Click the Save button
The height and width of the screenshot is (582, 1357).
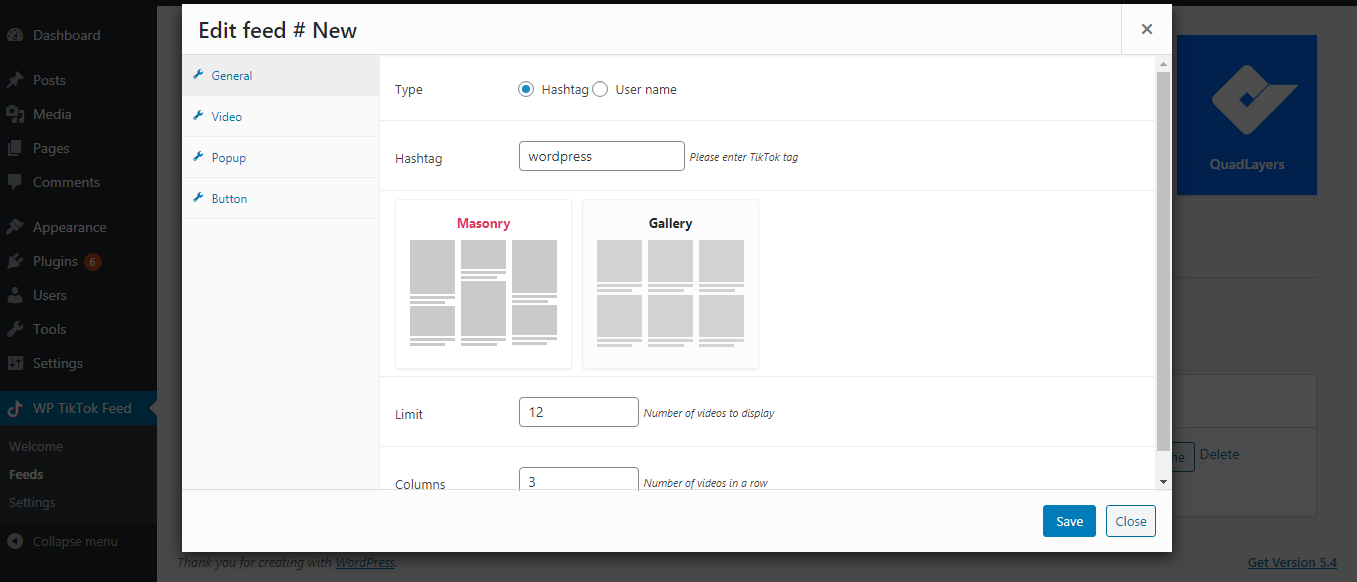tap(1069, 521)
